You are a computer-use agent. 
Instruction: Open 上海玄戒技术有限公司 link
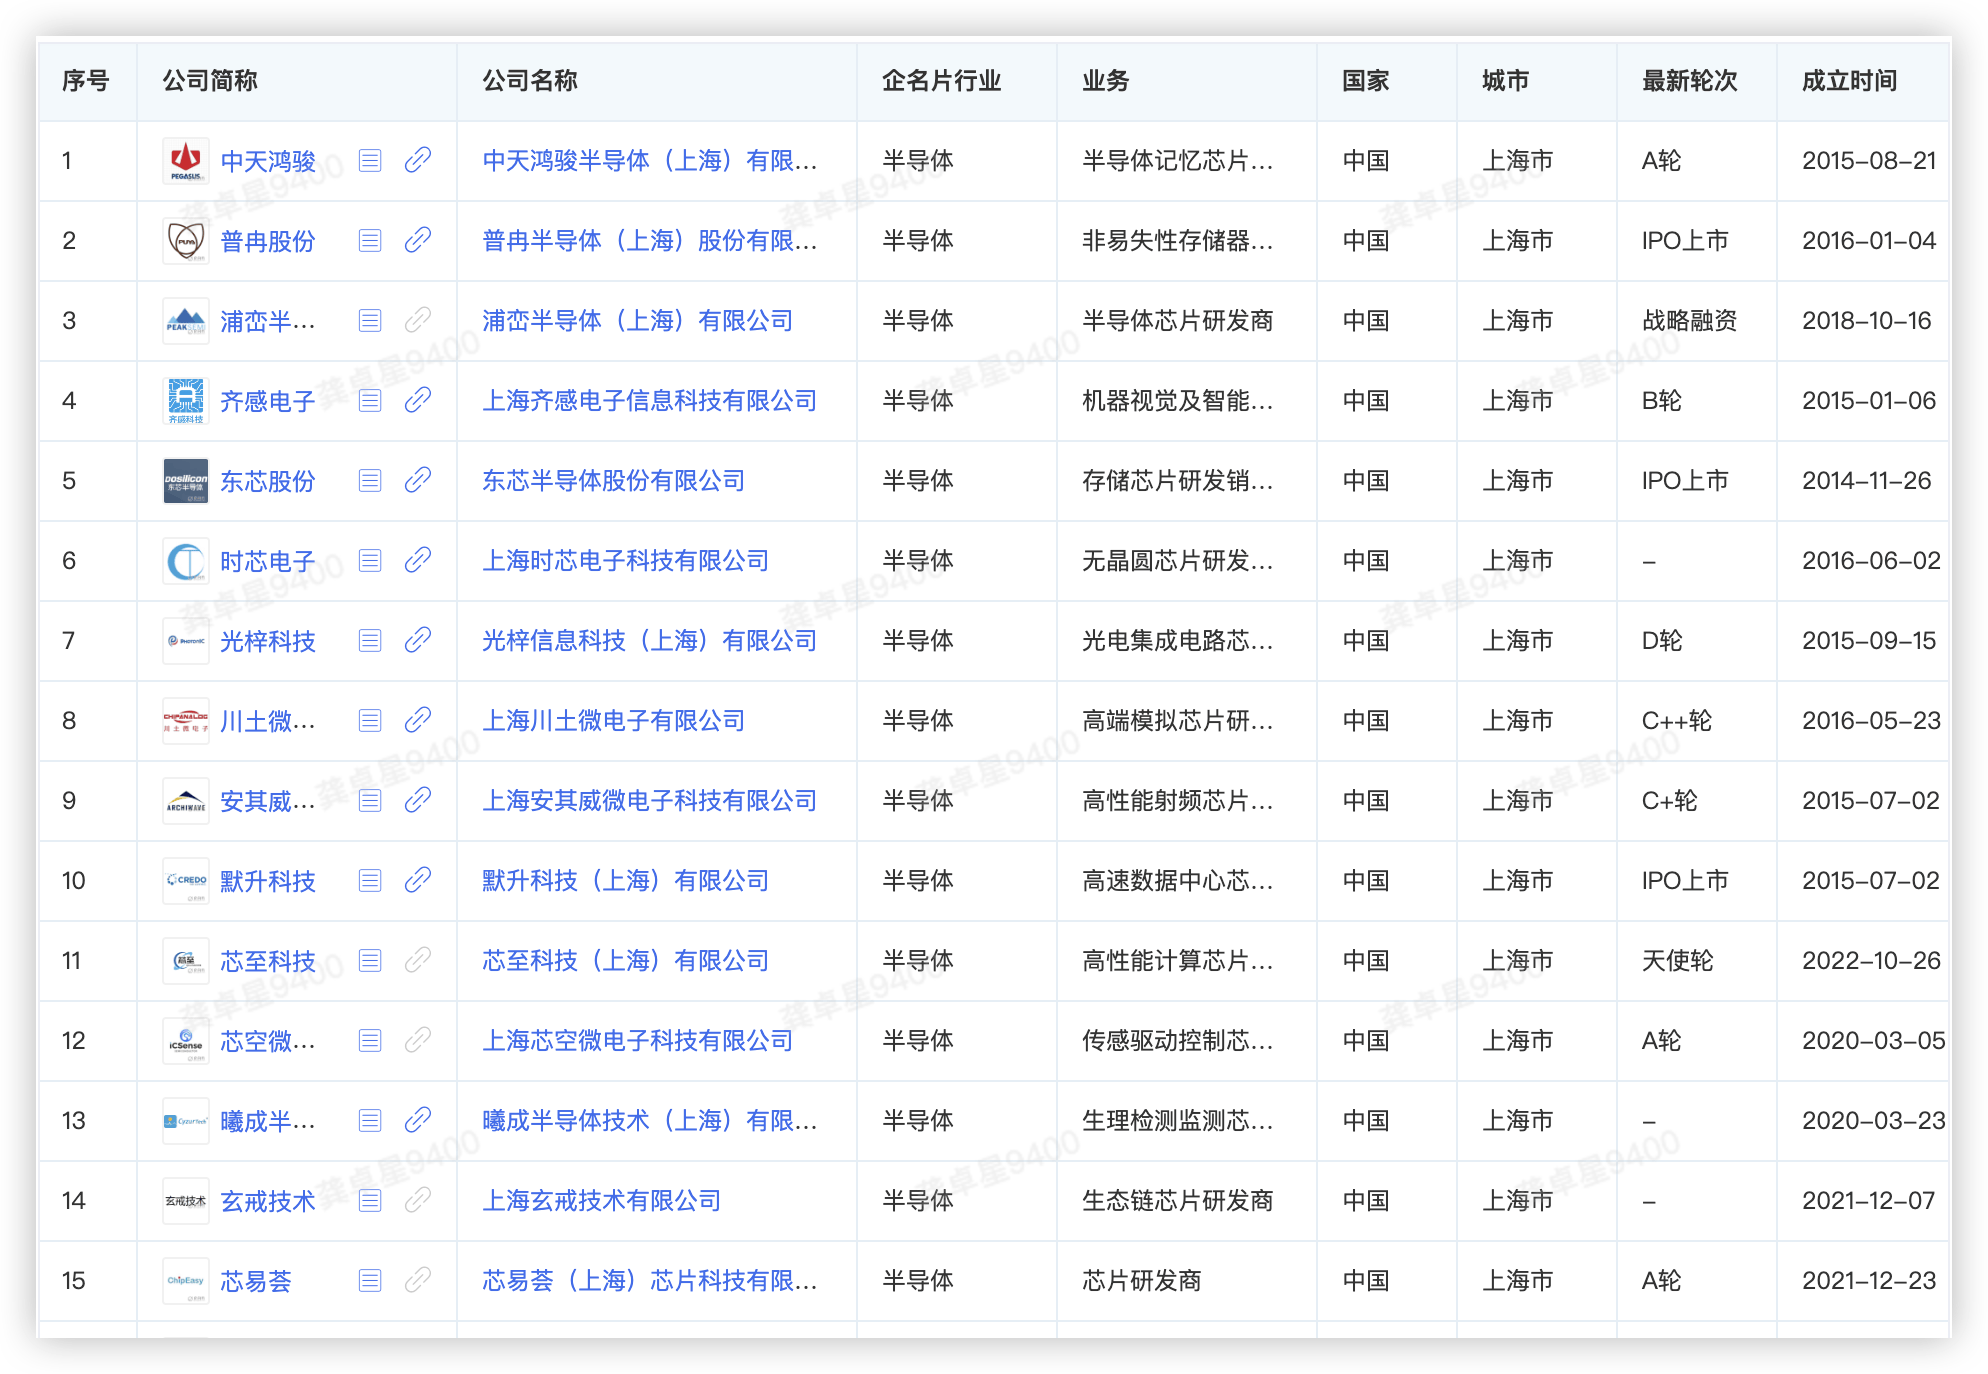coord(602,1200)
